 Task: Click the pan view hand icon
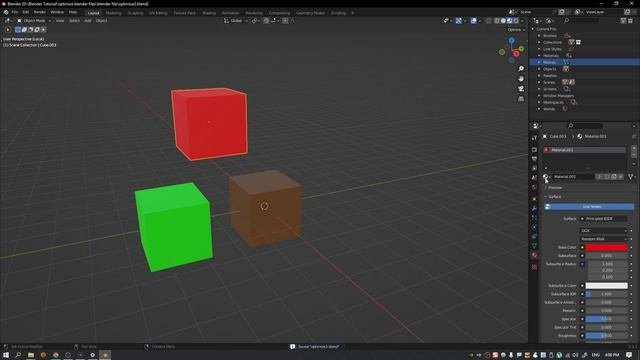(521, 79)
